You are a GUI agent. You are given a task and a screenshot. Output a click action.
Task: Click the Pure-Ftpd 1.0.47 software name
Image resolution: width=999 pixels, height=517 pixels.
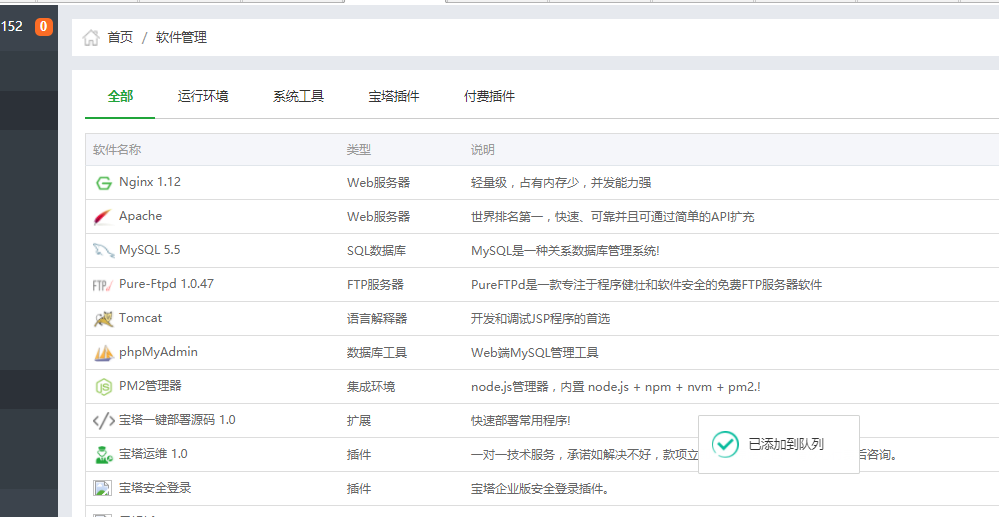[x=166, y=284]
